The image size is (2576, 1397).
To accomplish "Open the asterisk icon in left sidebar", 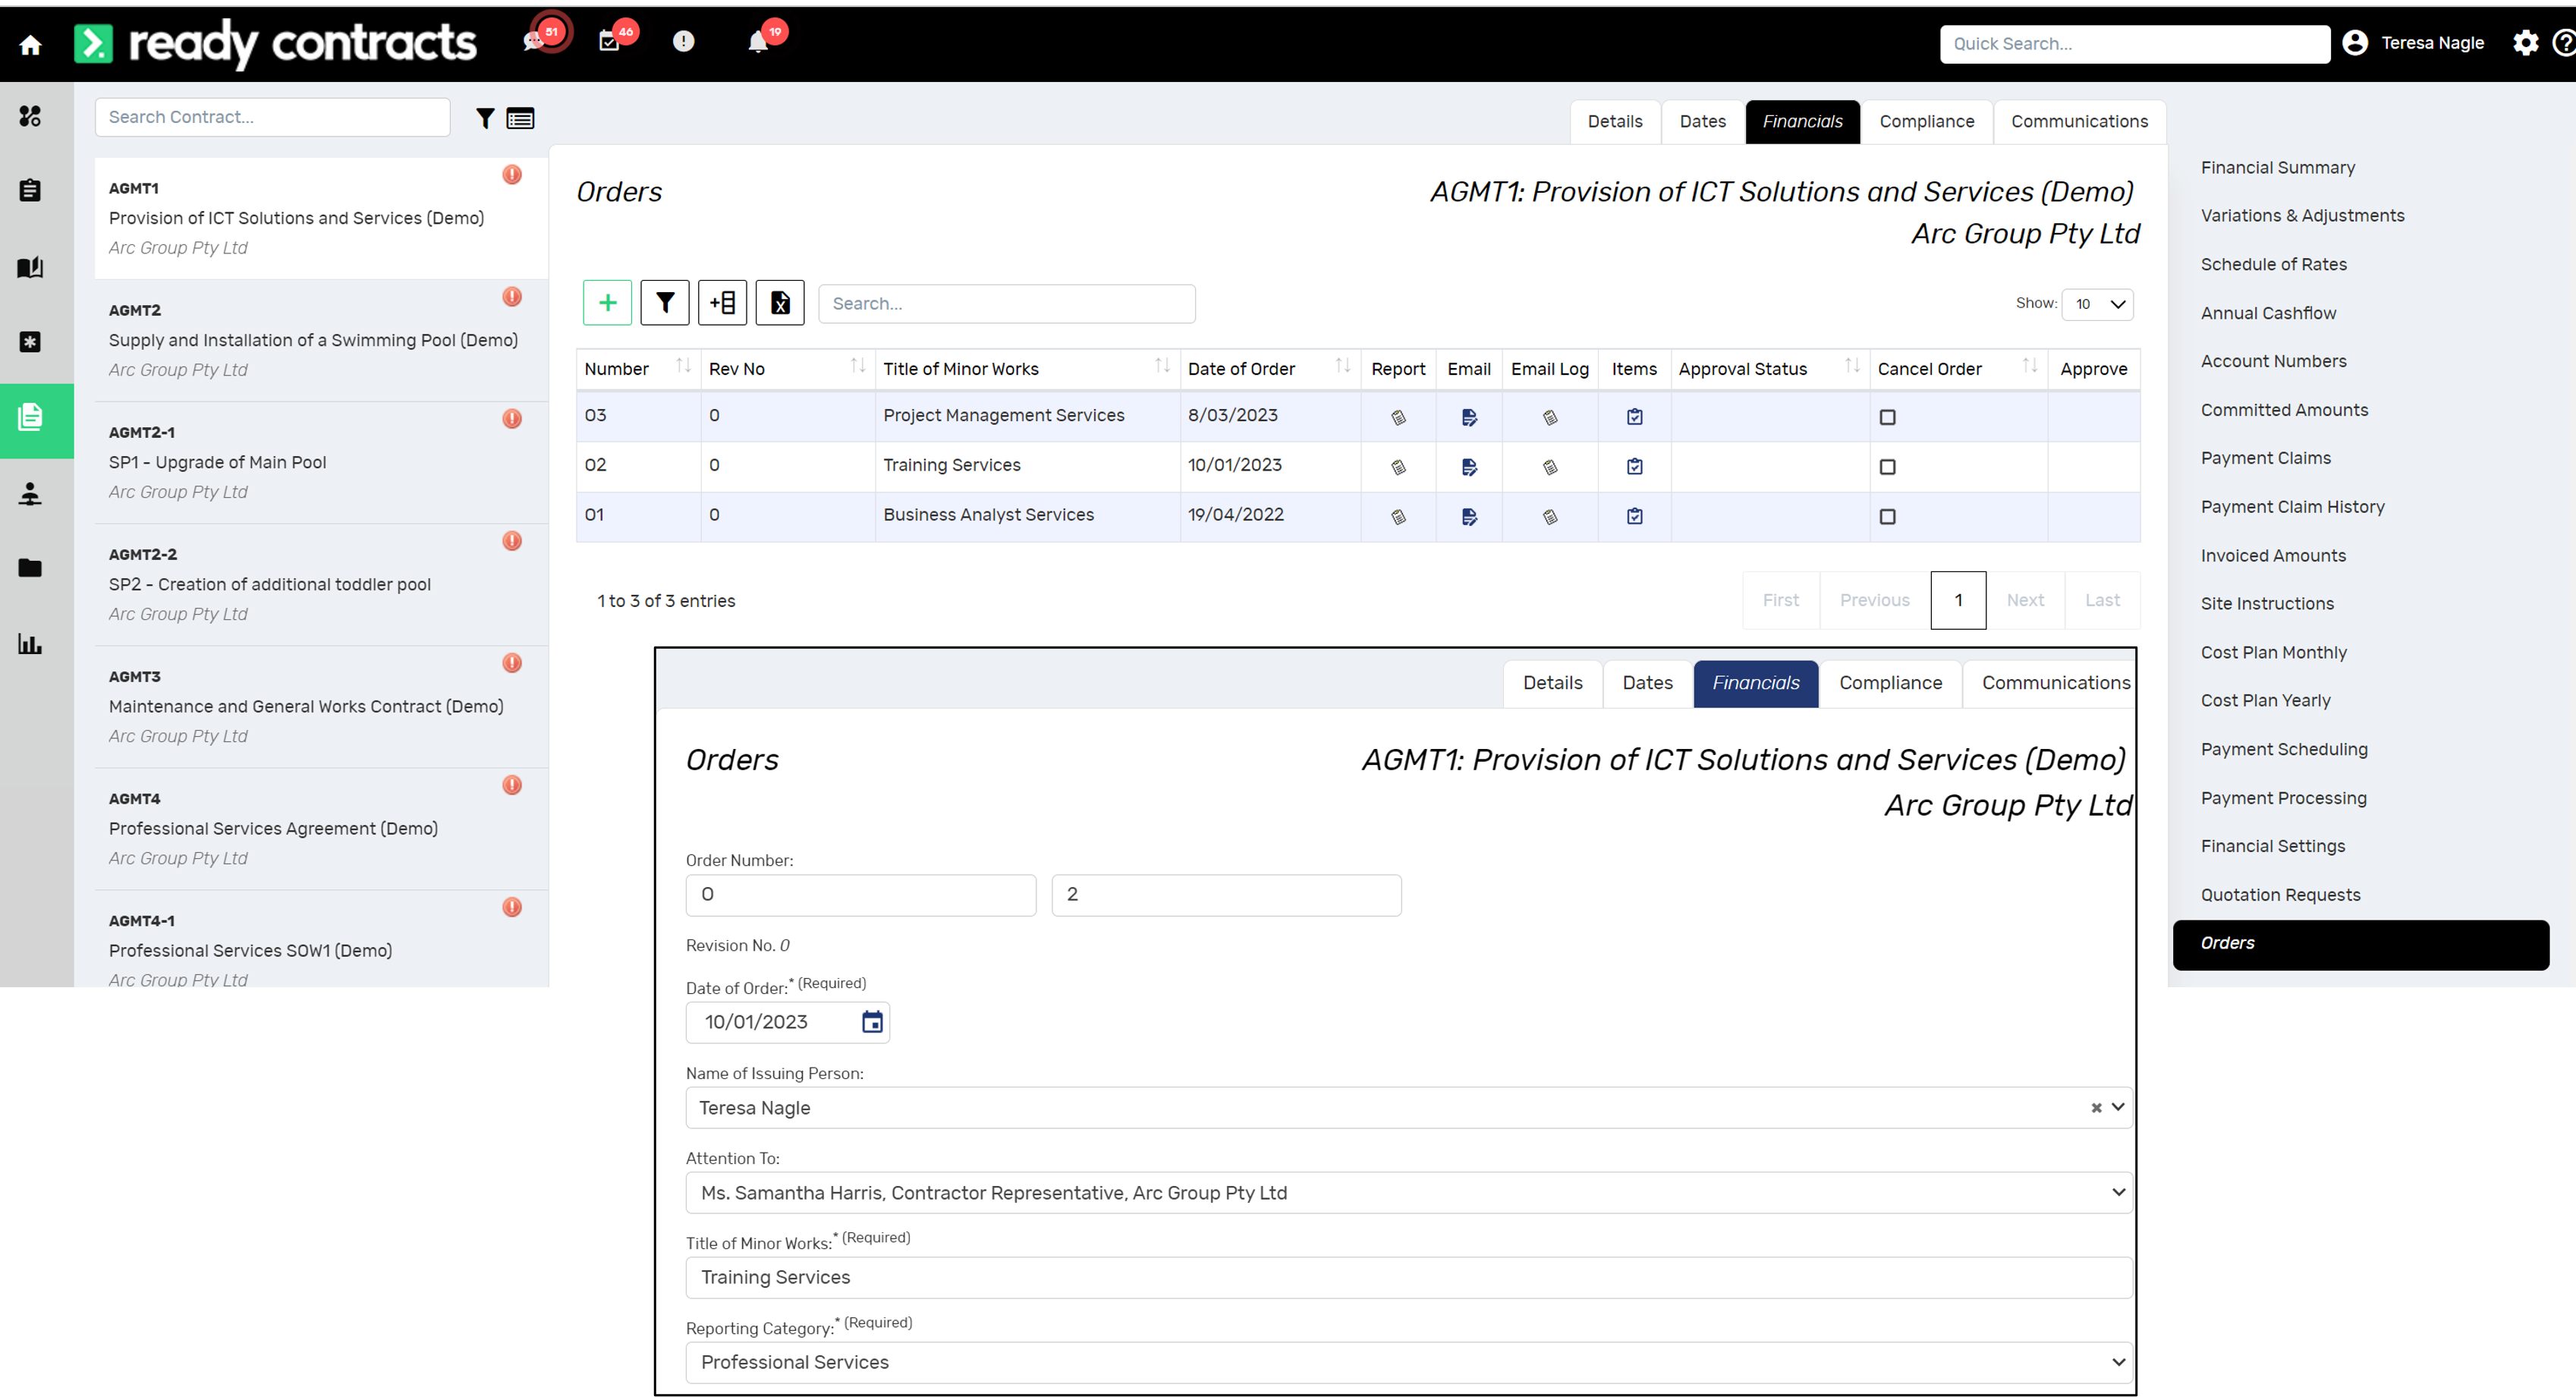I will pyautogui.click(x=30, y=342).
